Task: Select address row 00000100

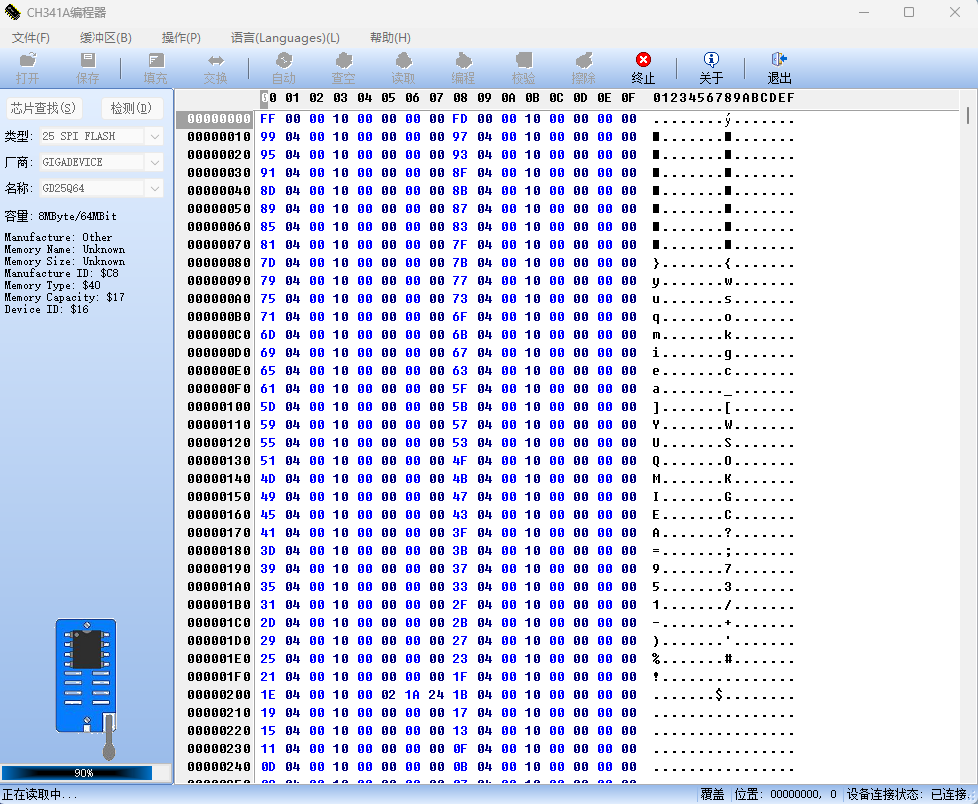Action: click(219, 407)
